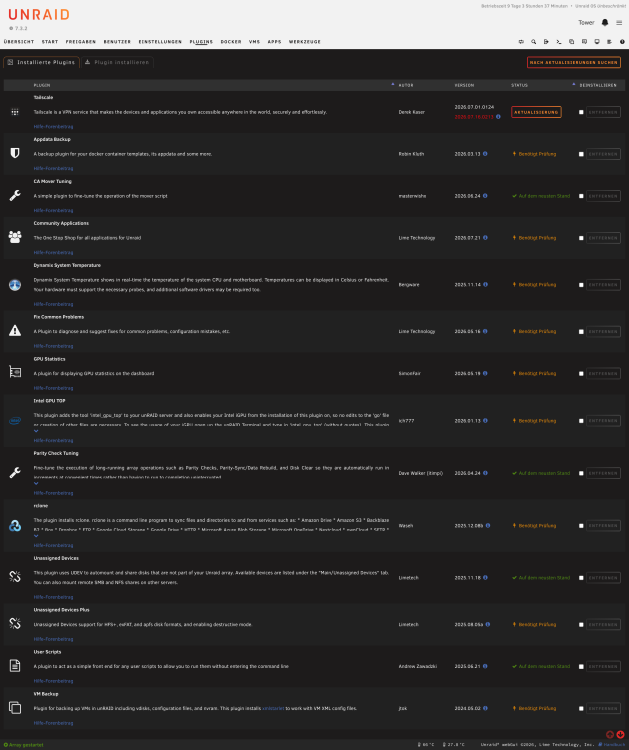Open the VMs menu
Viewport: 629px width, 750px height.
pos(254,42)
